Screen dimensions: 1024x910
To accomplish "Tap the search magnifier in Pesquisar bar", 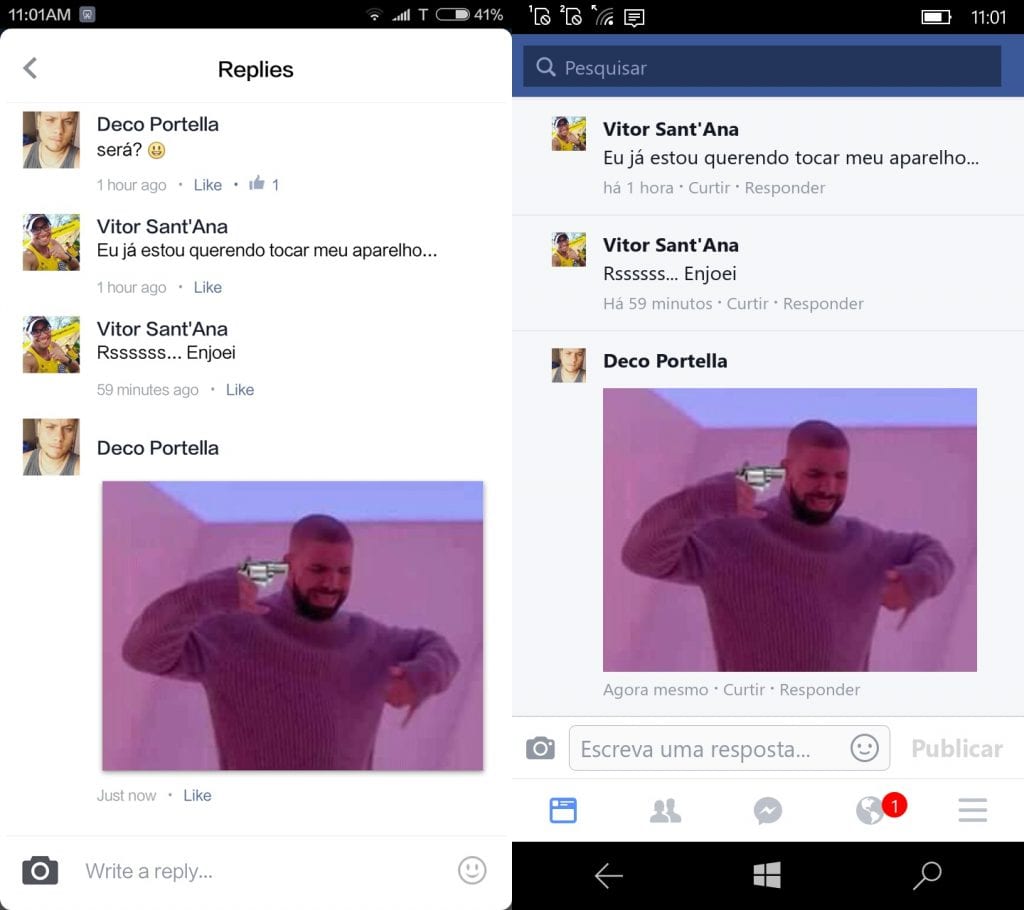I will [545, 67].
